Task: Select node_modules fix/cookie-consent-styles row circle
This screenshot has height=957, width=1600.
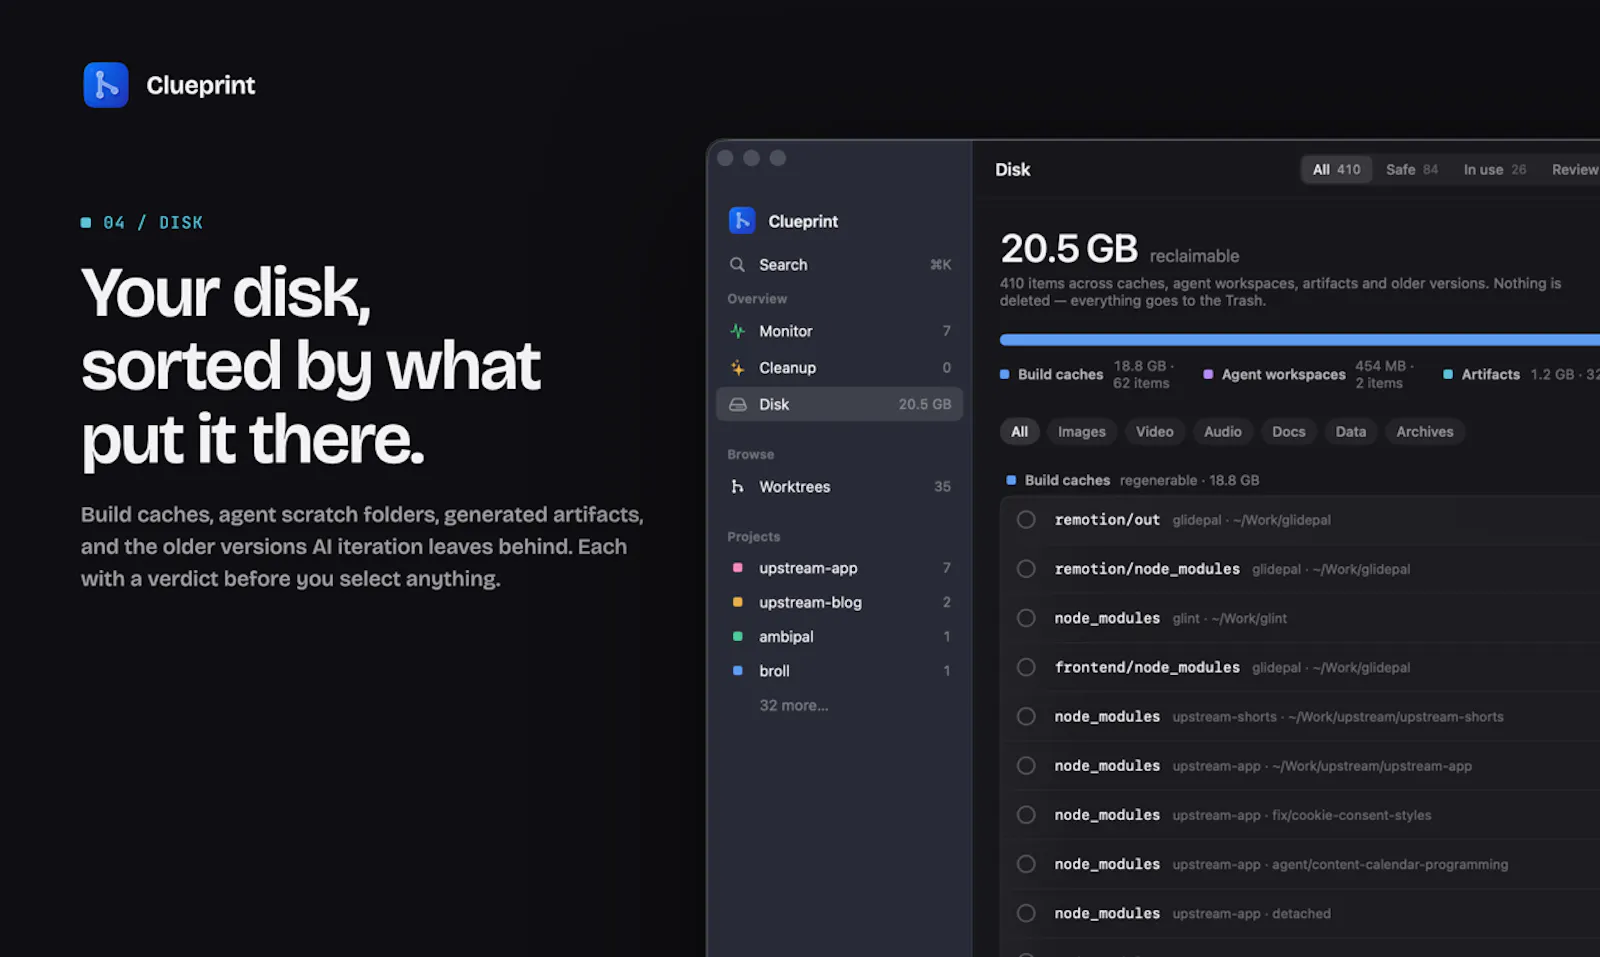Action: coord(1026,815)
